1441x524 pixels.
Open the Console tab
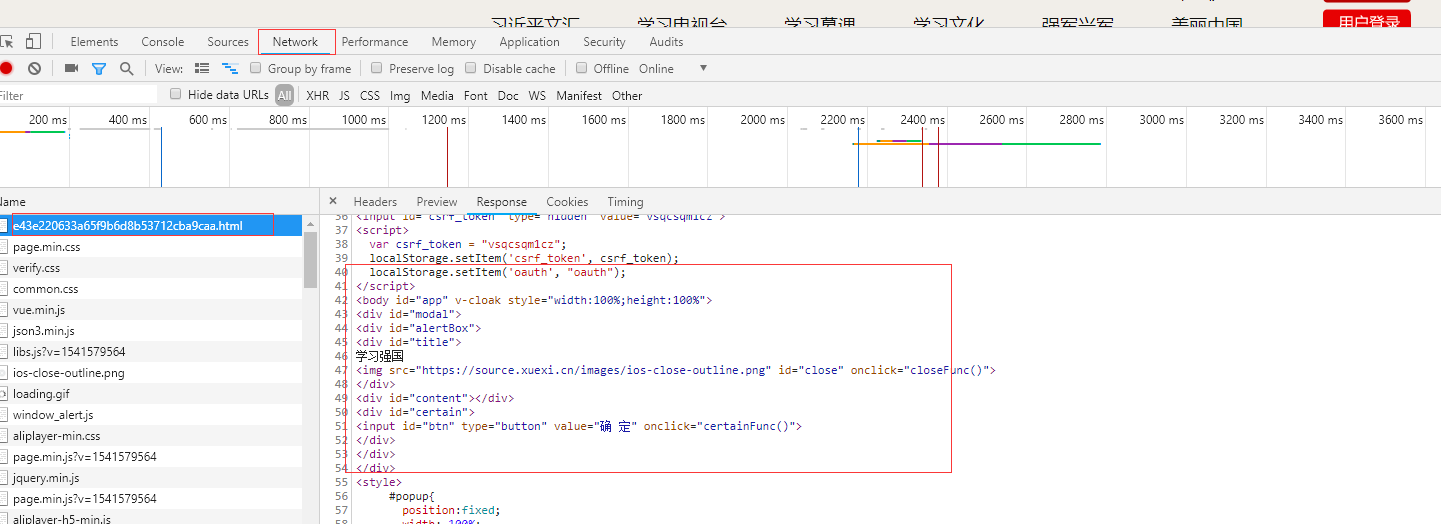163,42
